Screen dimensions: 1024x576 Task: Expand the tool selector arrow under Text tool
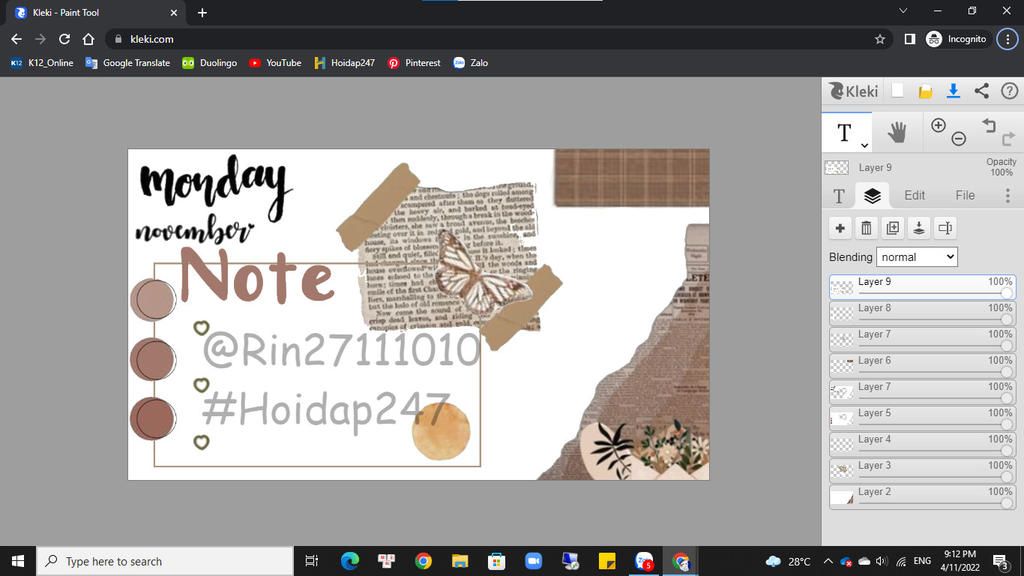[x=864, y=146]
